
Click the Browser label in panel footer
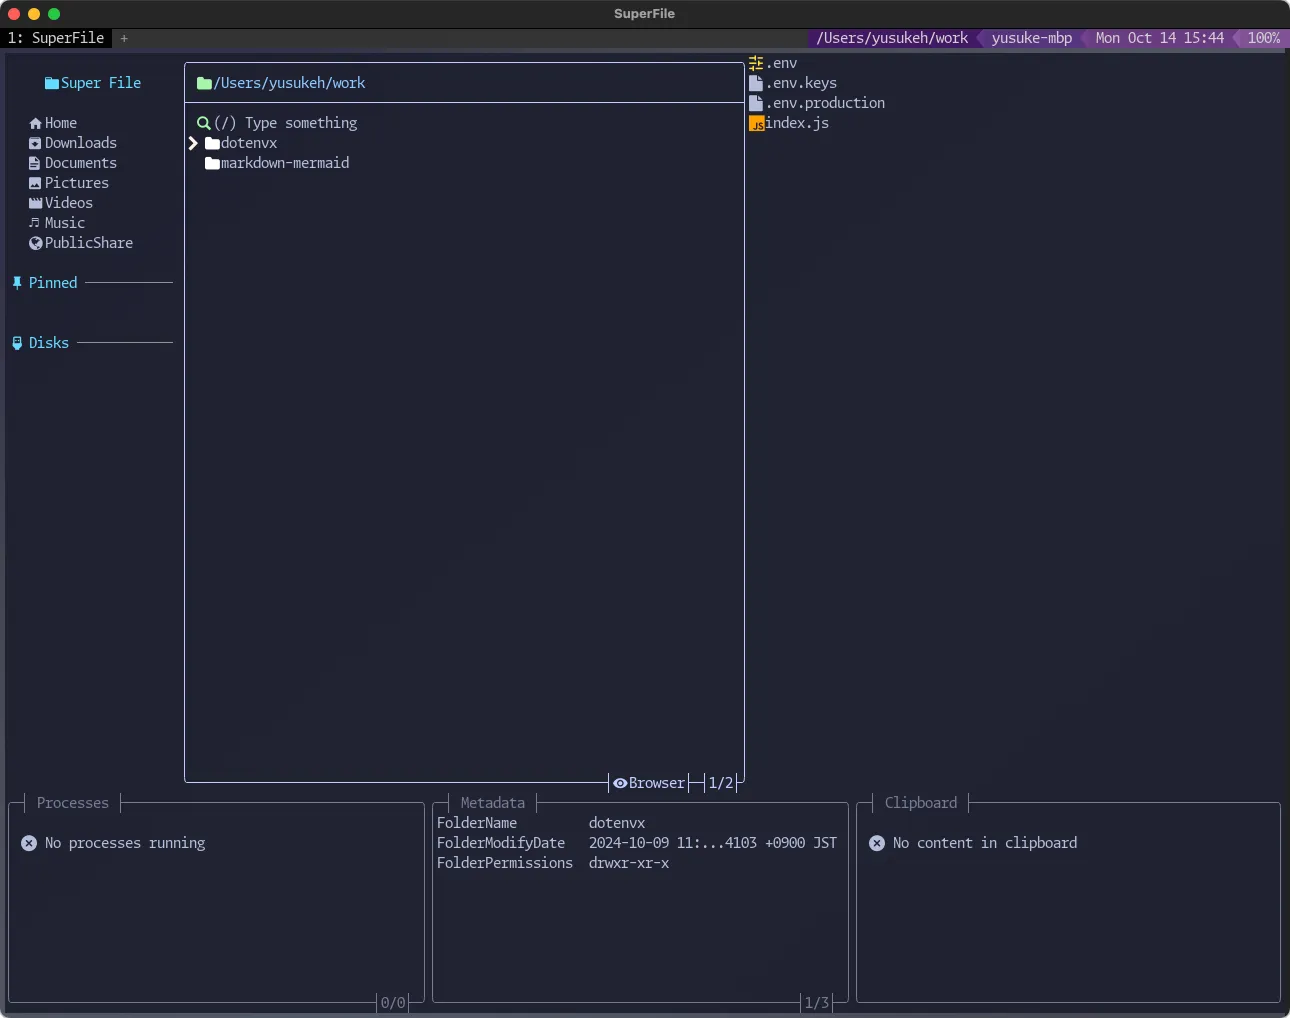657,783
